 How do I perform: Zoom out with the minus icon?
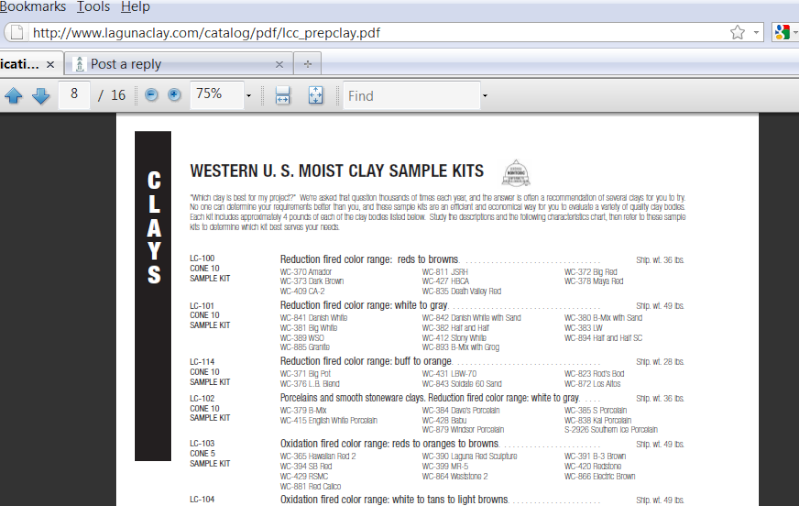tap(151, 95)
